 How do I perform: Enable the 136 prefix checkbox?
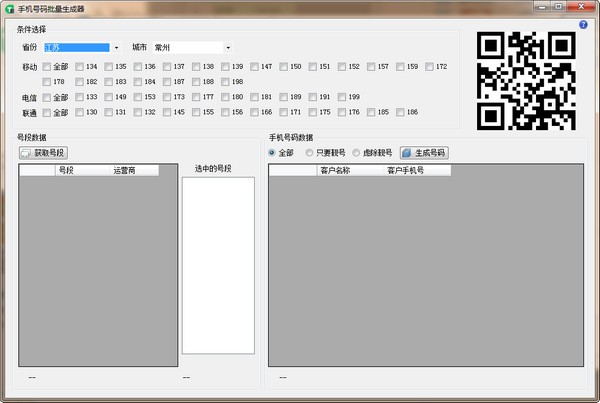pyautogui.click(x=138, y=67)
